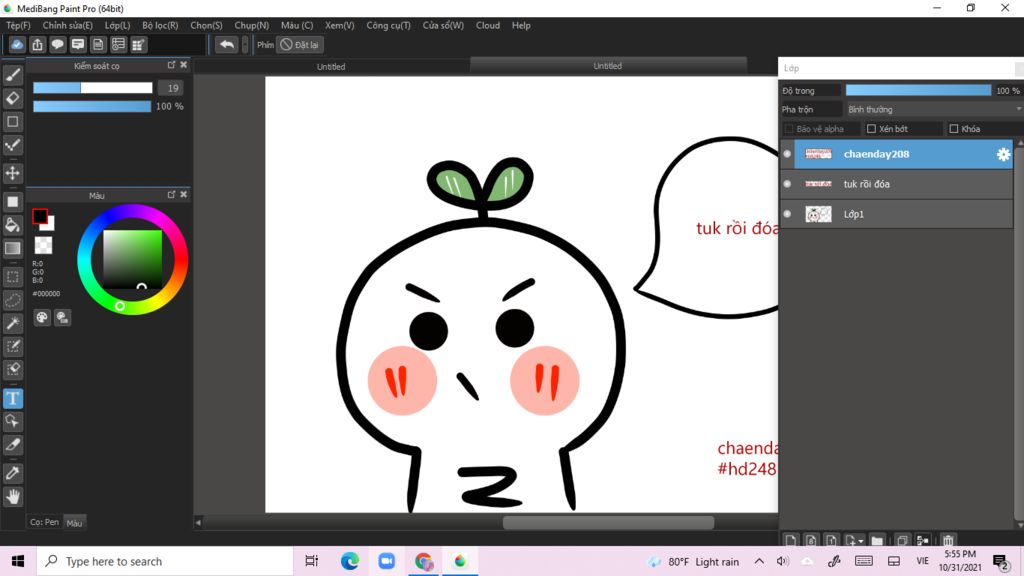The image size is (1024, 576).
Task: Float the Kiểm soát cọ panel
Action: (x=171, y=65)
